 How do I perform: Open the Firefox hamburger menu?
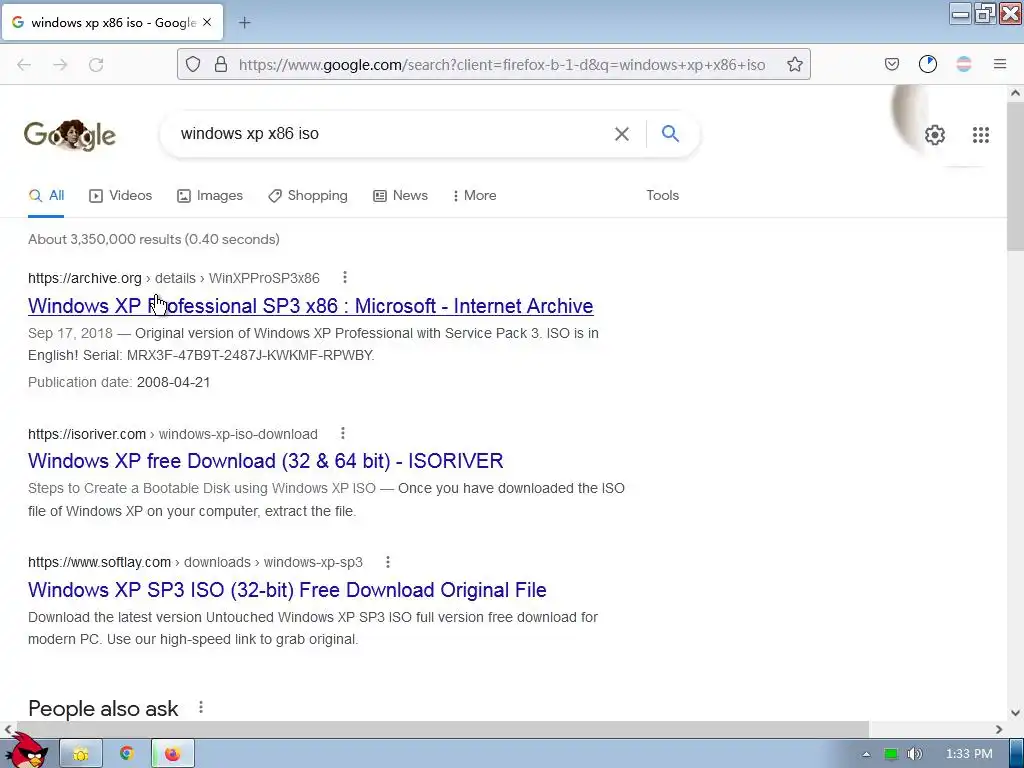1000,64
